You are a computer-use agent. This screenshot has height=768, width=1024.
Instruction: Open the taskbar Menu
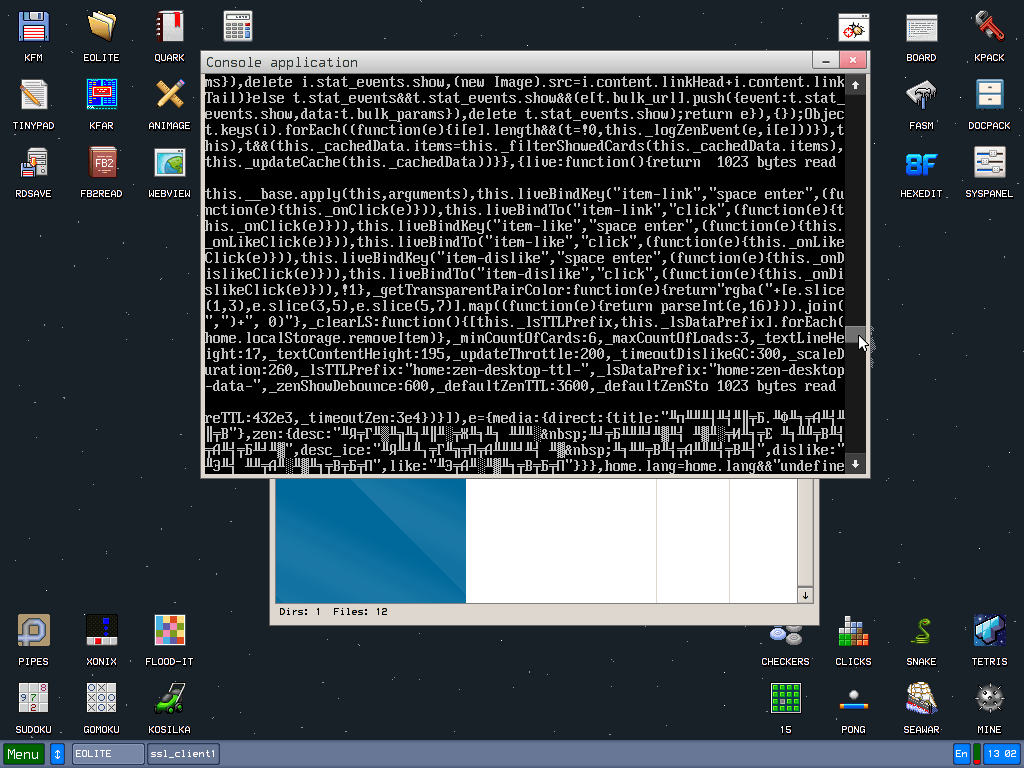22,753
